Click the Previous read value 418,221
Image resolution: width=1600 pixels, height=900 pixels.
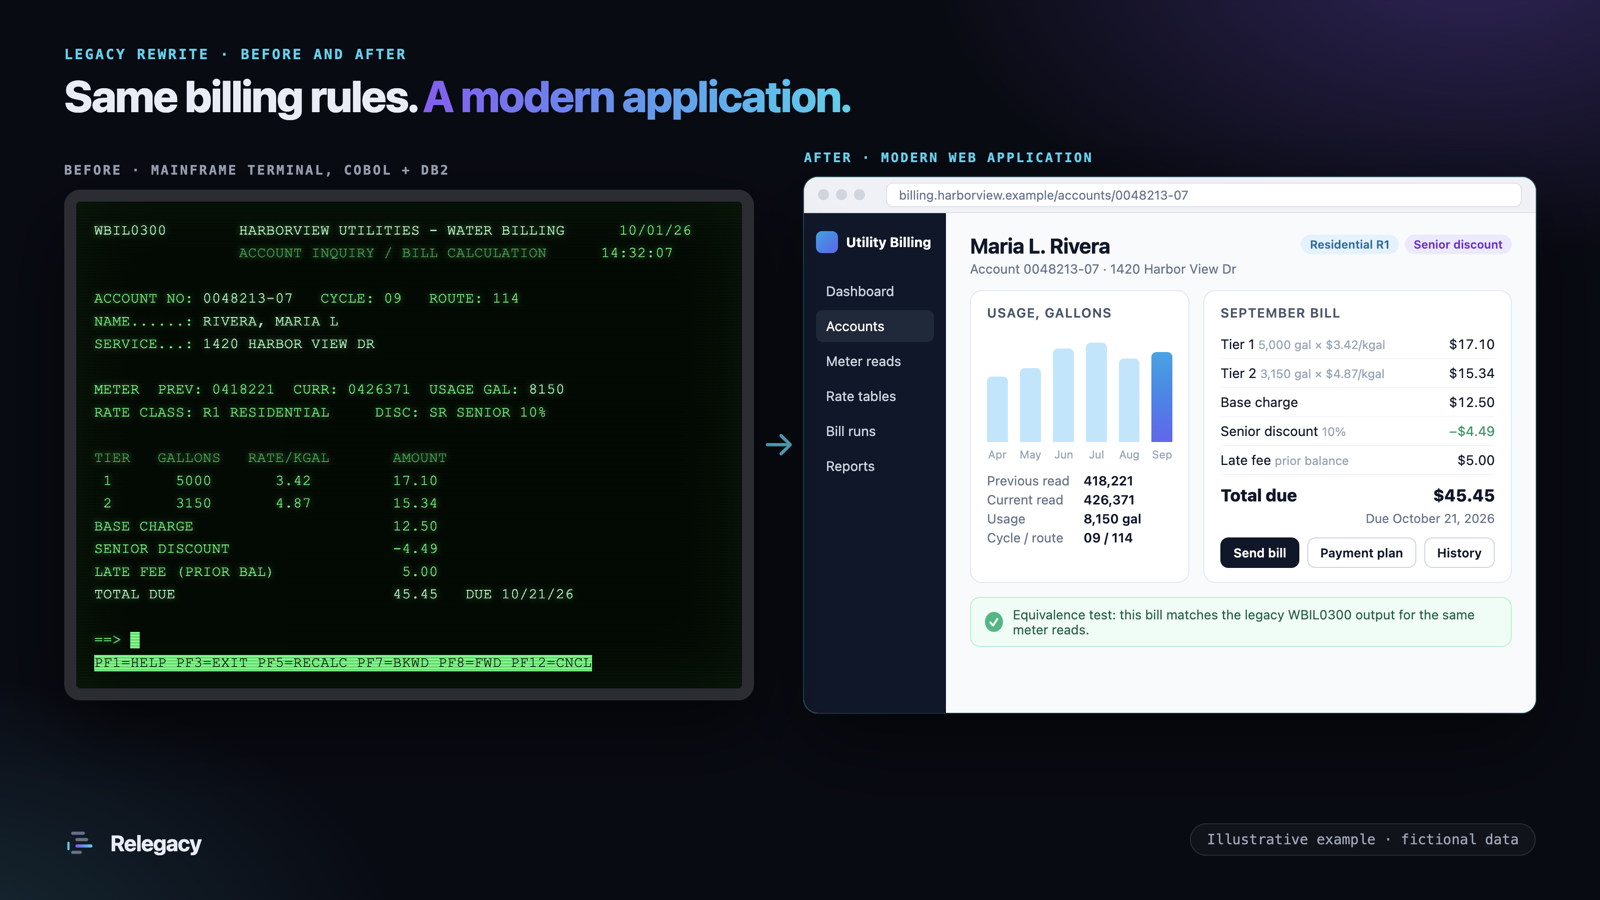1108,481
